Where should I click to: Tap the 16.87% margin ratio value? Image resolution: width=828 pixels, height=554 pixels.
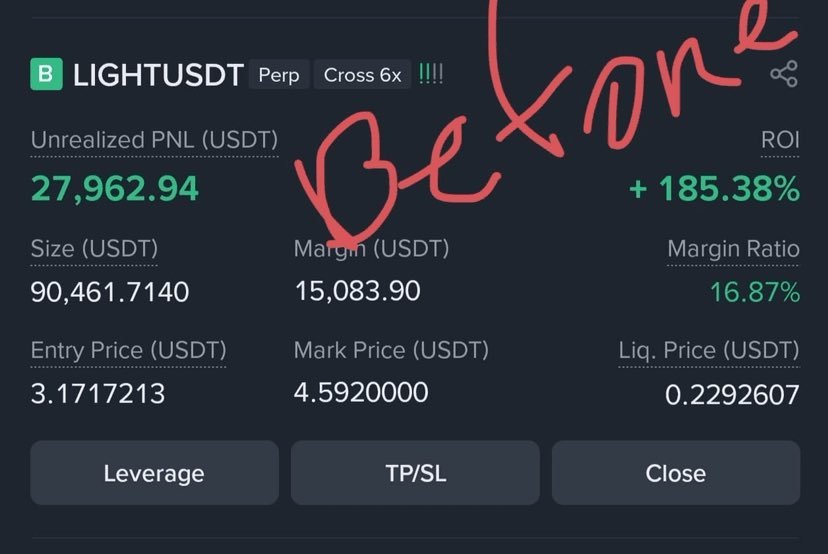754,292
